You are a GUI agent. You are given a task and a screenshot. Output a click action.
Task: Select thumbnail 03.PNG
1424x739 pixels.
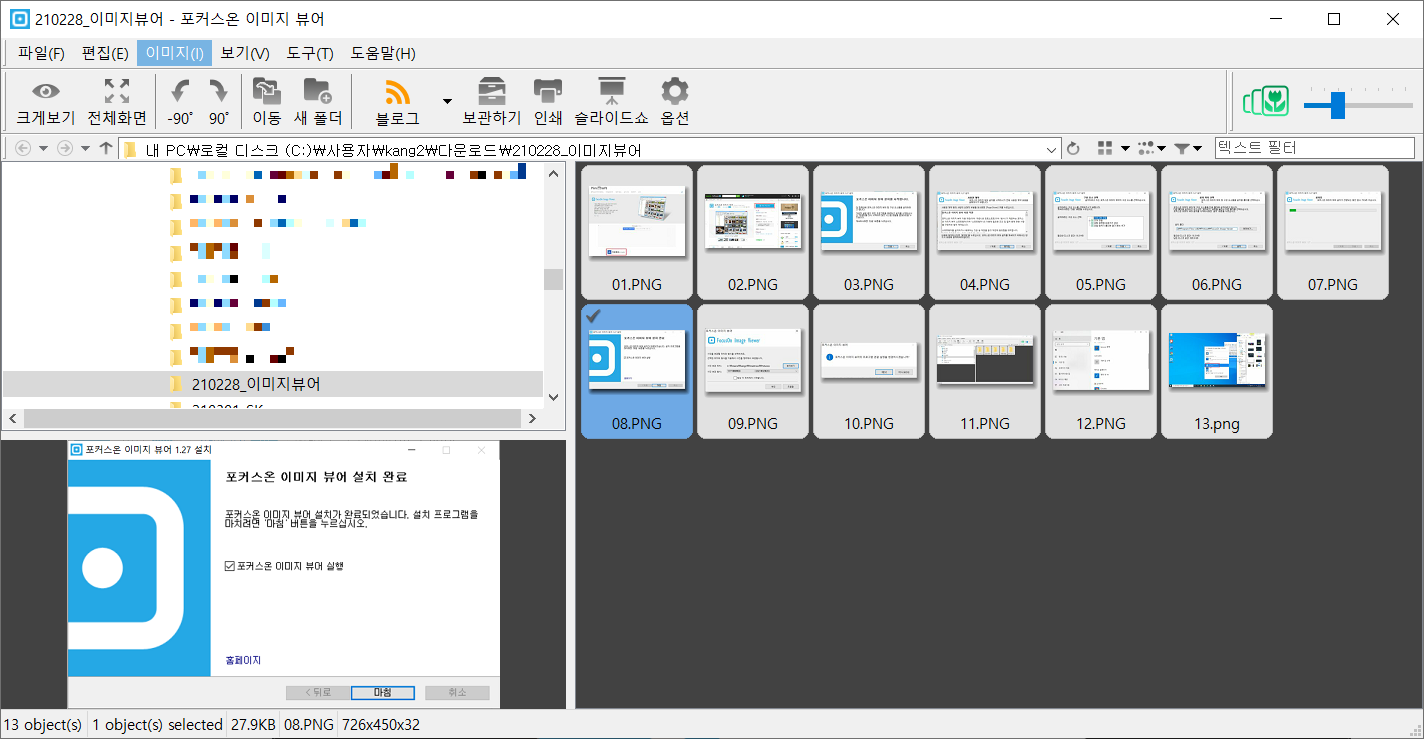[869, 232]
